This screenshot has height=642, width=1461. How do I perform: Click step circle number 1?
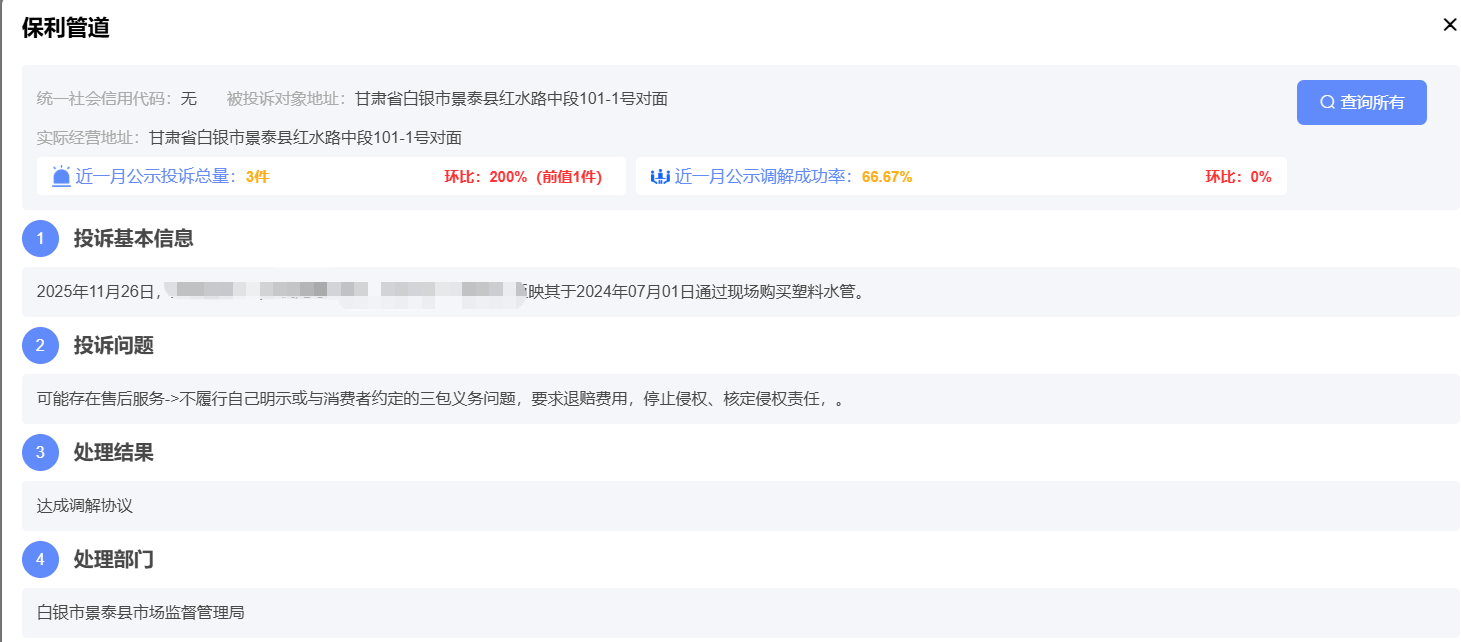click(40, 238)
